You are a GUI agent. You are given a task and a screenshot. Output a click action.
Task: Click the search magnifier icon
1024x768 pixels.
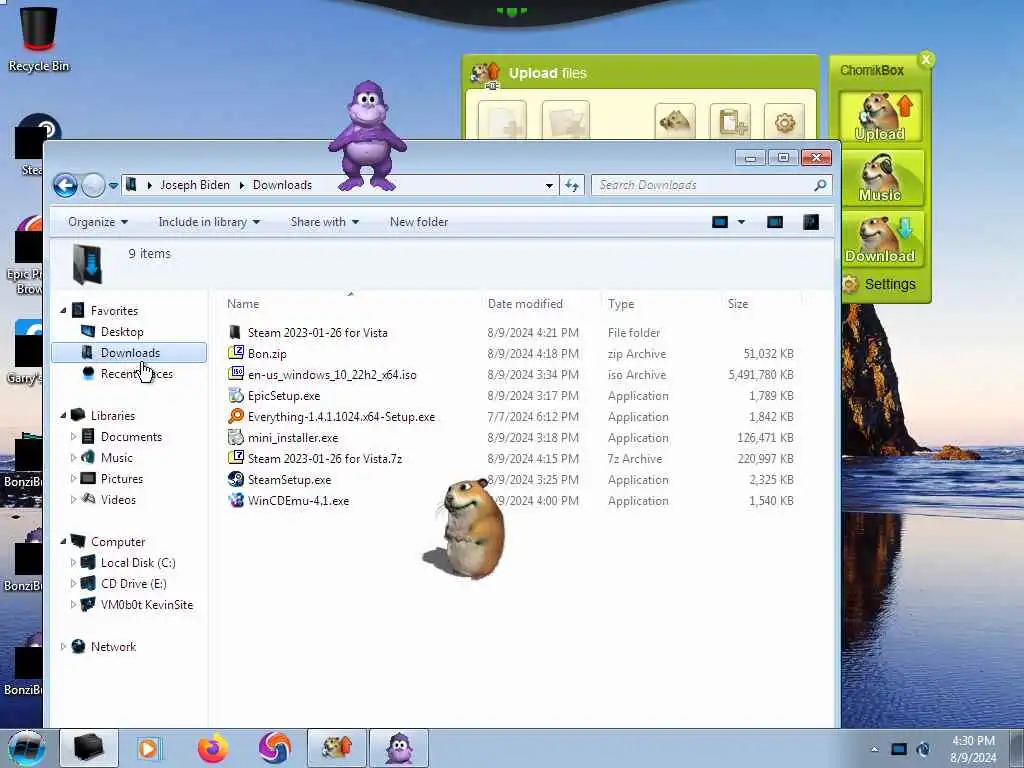tap(820, 185)
